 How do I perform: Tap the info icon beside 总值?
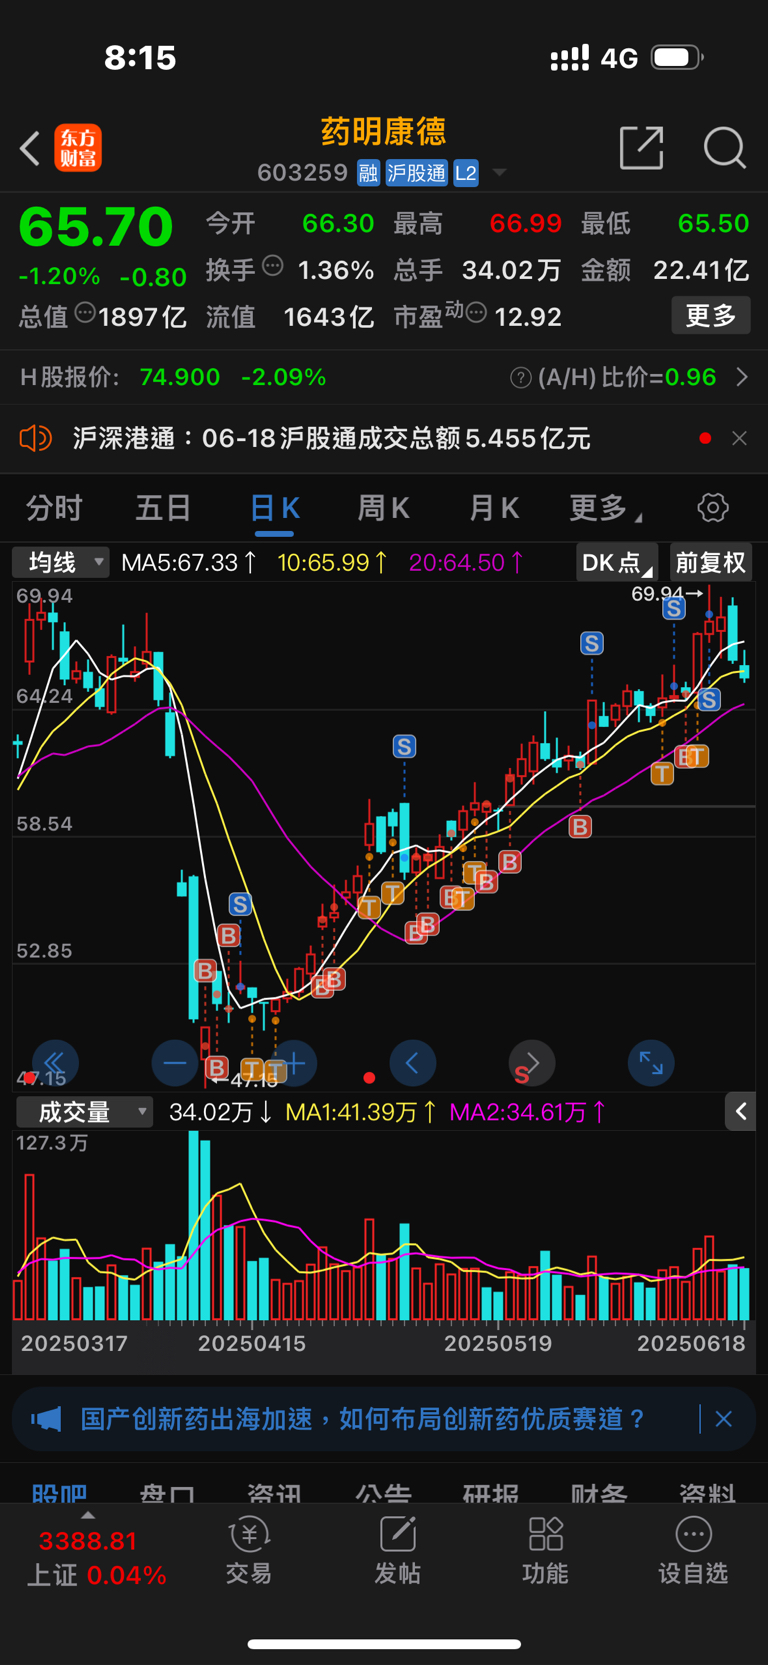pos(85,313)
